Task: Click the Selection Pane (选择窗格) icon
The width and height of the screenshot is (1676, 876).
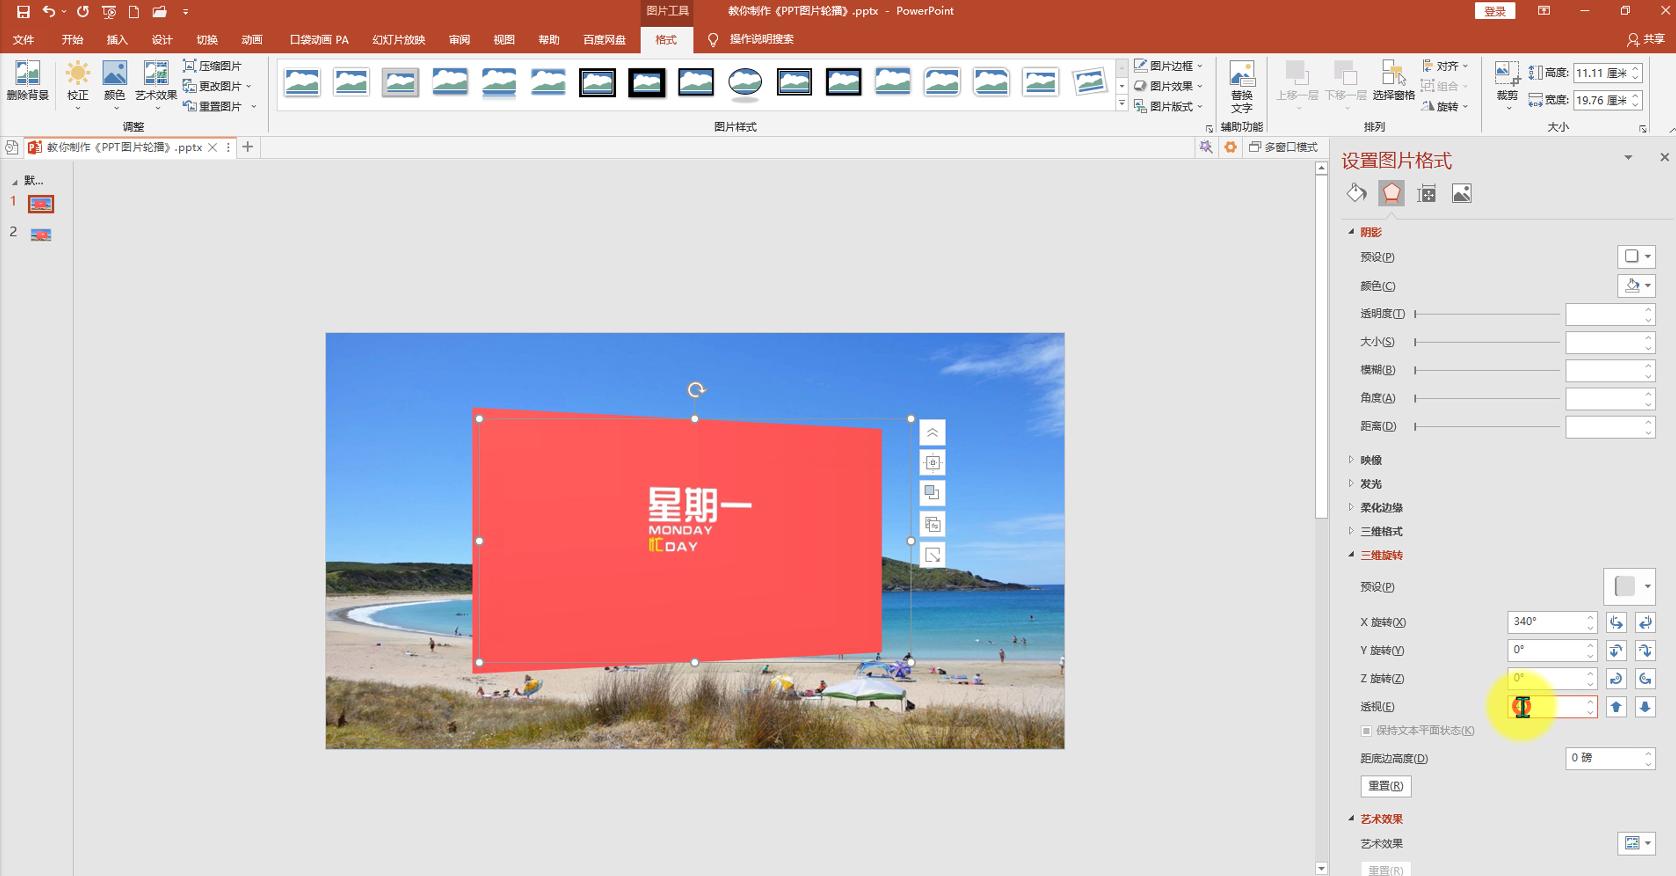Action: point(1393,80)
